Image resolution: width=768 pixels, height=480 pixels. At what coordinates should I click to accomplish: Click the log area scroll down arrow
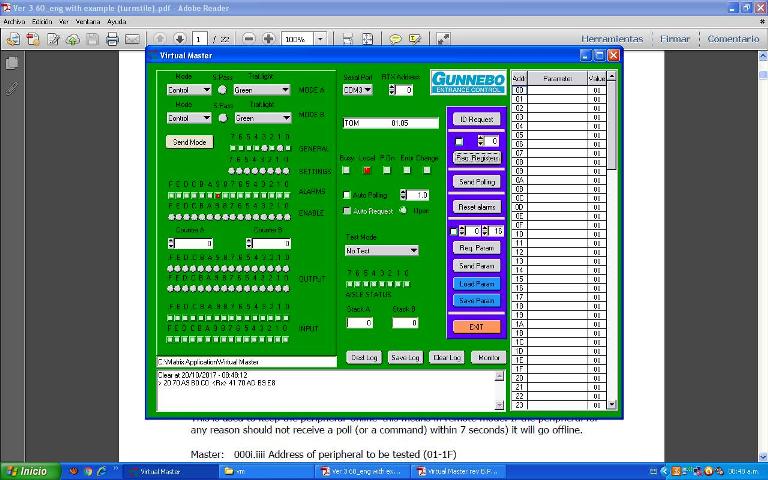(x=499, y=405)
